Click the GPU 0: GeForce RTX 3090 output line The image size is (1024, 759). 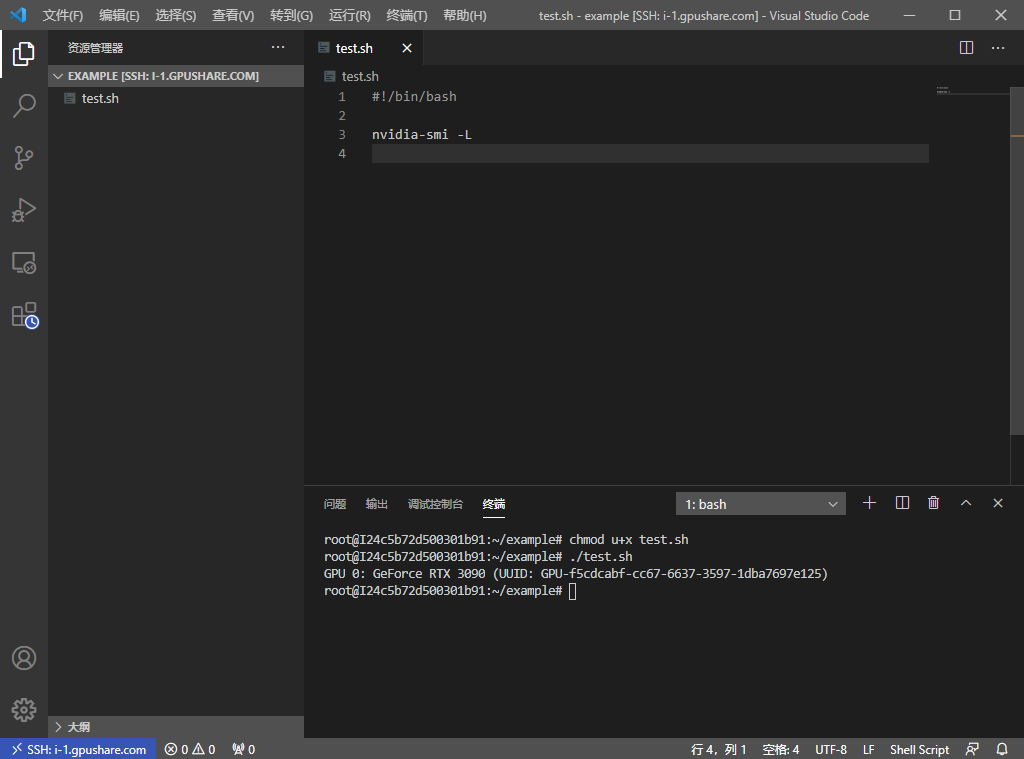575,573
